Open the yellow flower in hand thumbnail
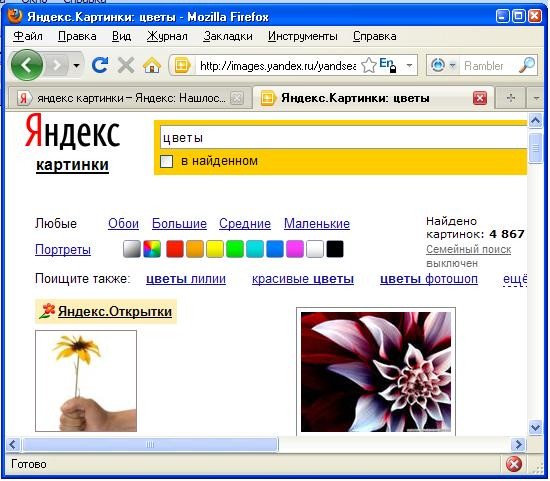The width and height of the screenshot is (550, 481). click(x=86, y=381)
